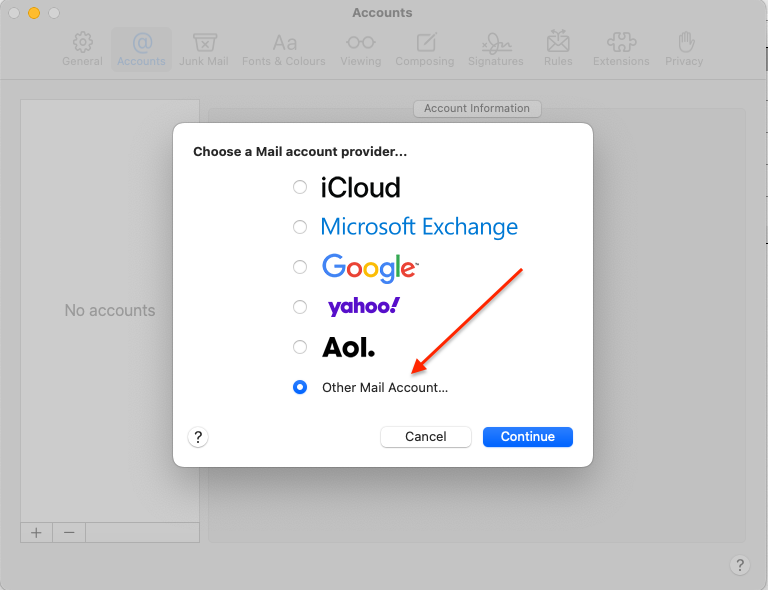768x590 pixels.
Task: Open Fonts & Colours preferences
Action: click(284, 49)
